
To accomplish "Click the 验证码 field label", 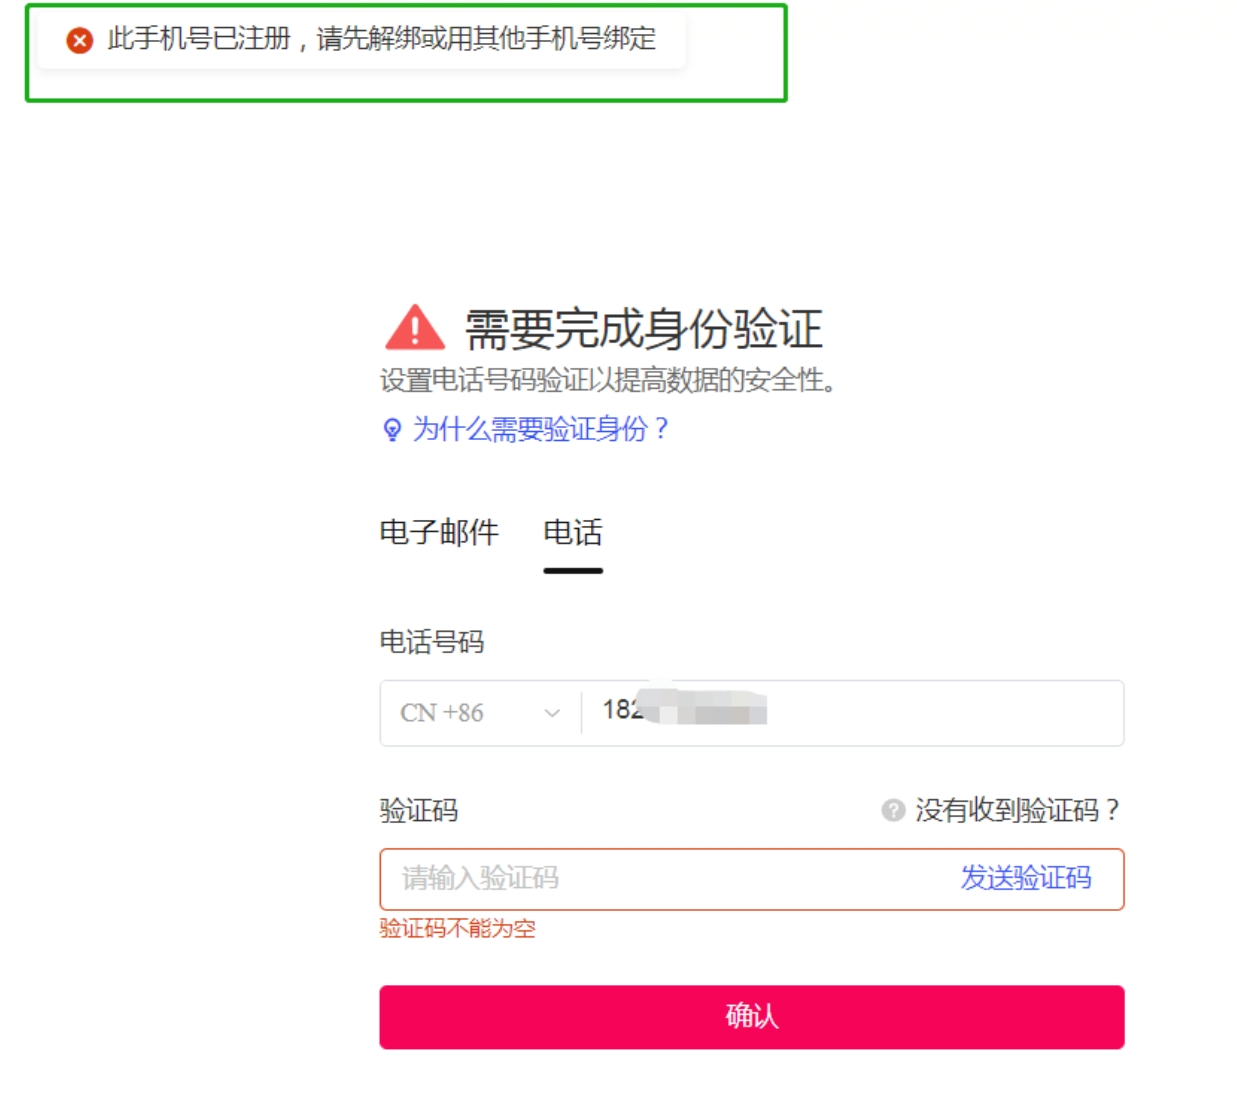I will [x=419, y=810].
